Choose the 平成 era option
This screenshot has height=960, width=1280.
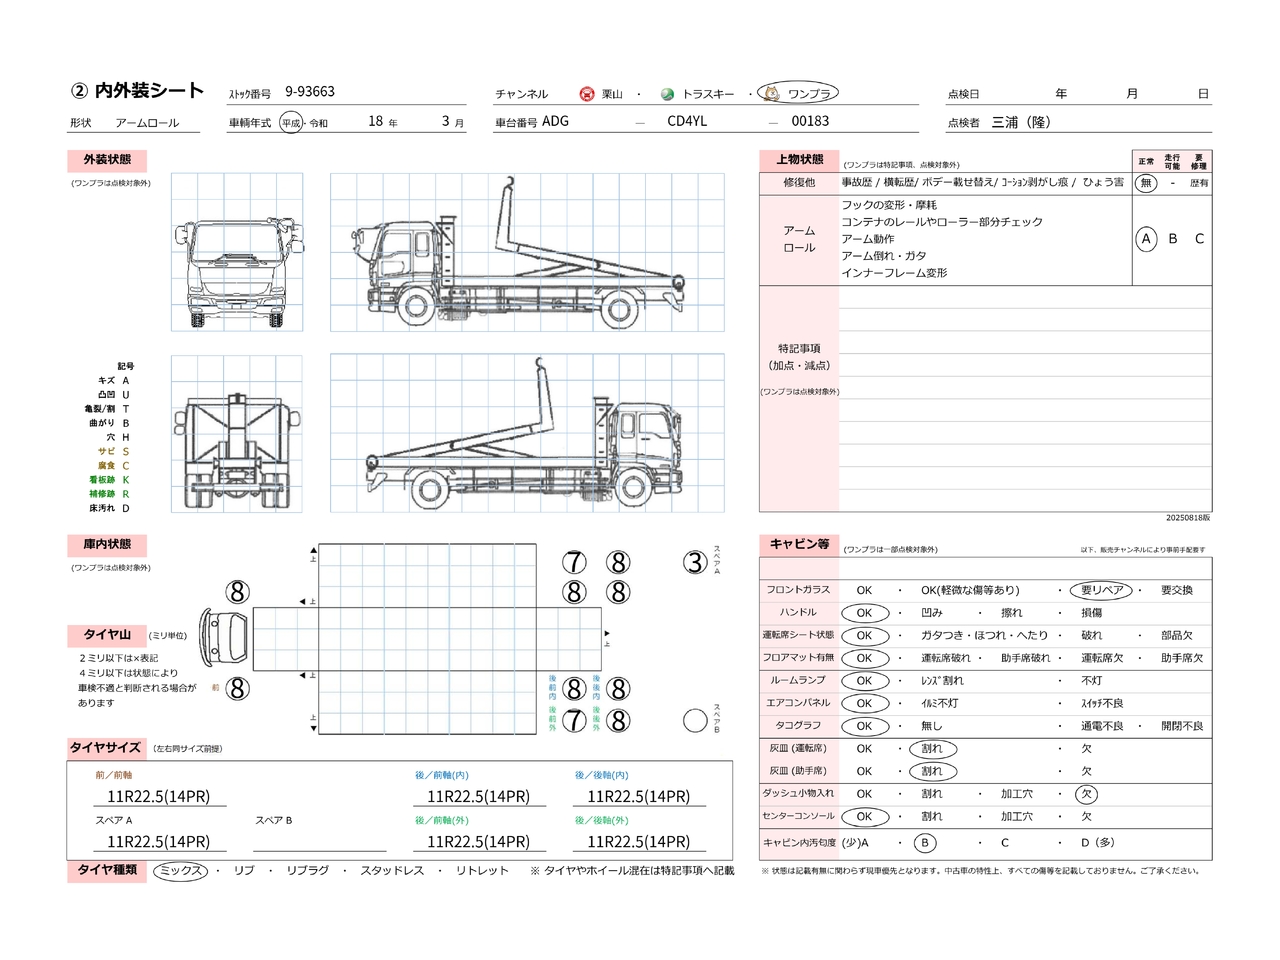tap(291, 123)
